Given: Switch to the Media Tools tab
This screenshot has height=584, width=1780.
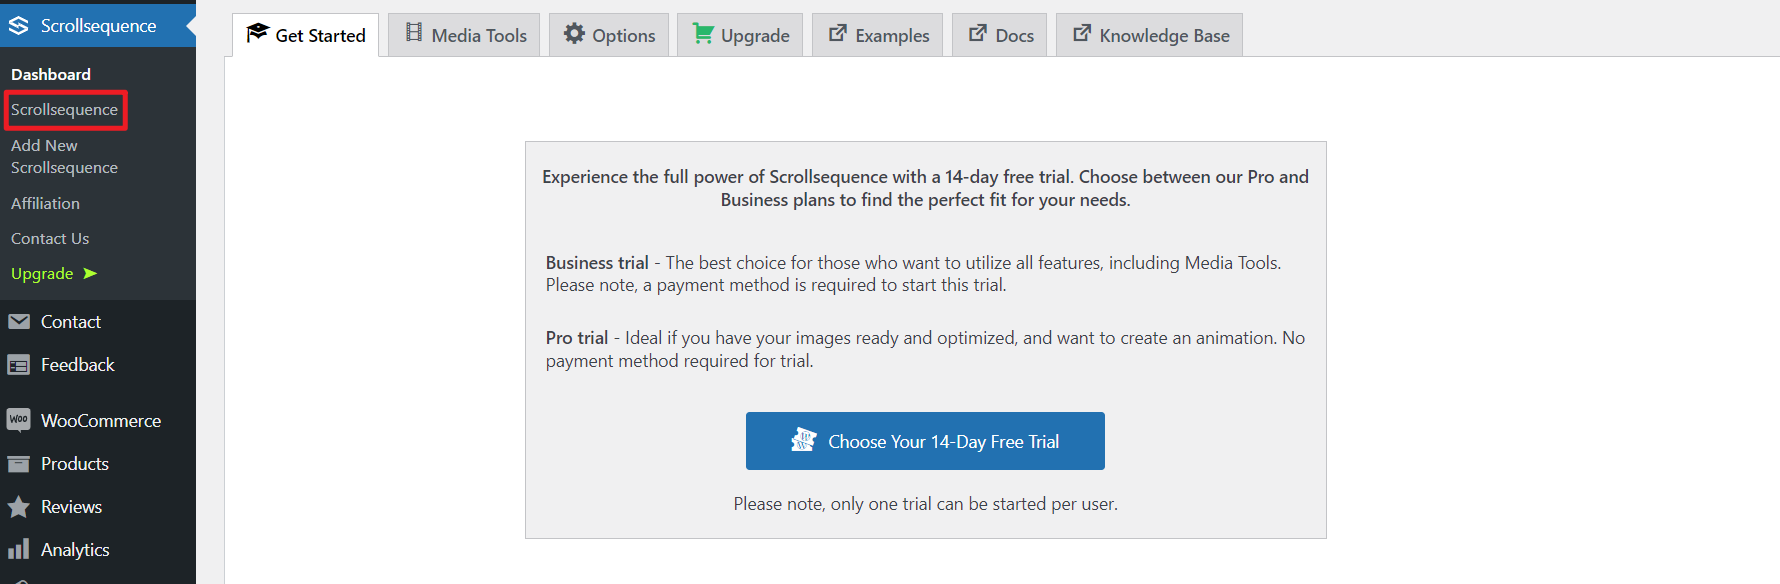Looking at the screenshot, I should coord(465,35).
